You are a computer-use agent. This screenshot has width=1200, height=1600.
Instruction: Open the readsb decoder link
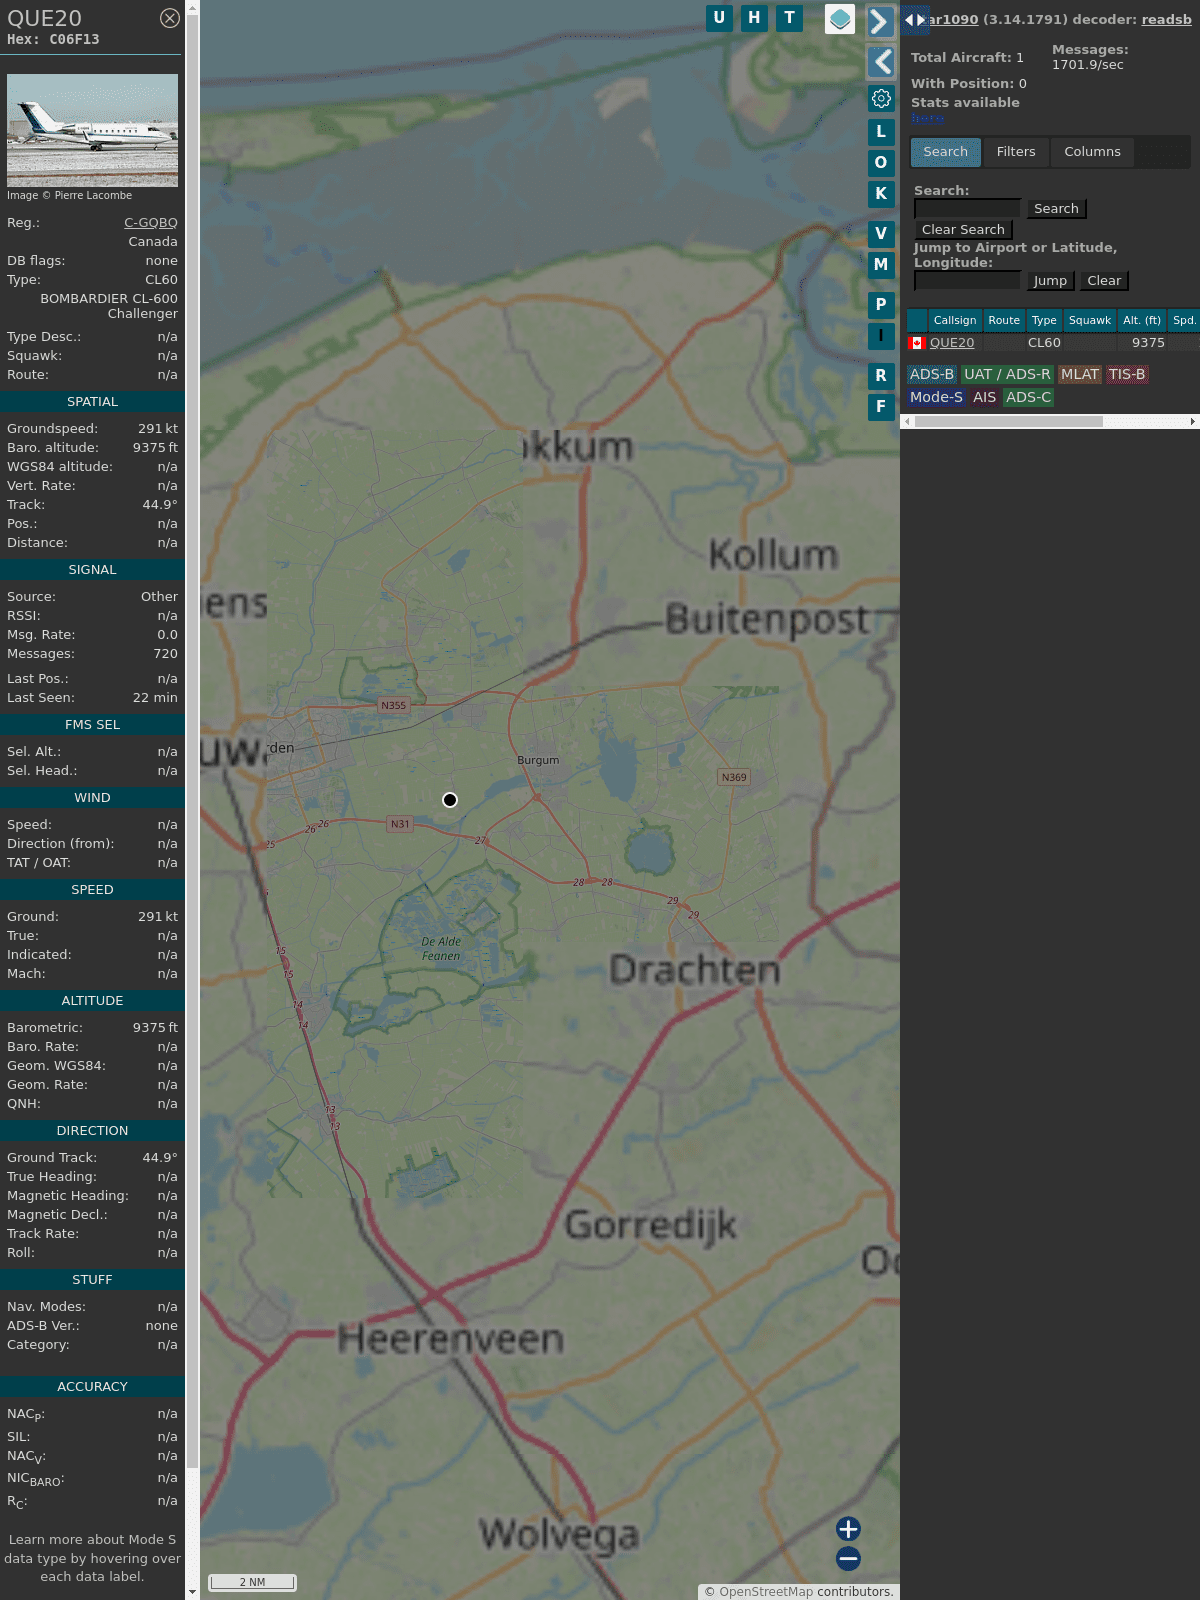1167,19
